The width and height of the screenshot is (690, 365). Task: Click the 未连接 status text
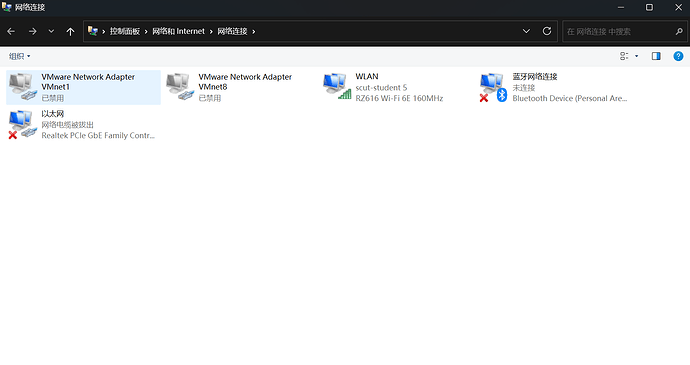[524, 88]
